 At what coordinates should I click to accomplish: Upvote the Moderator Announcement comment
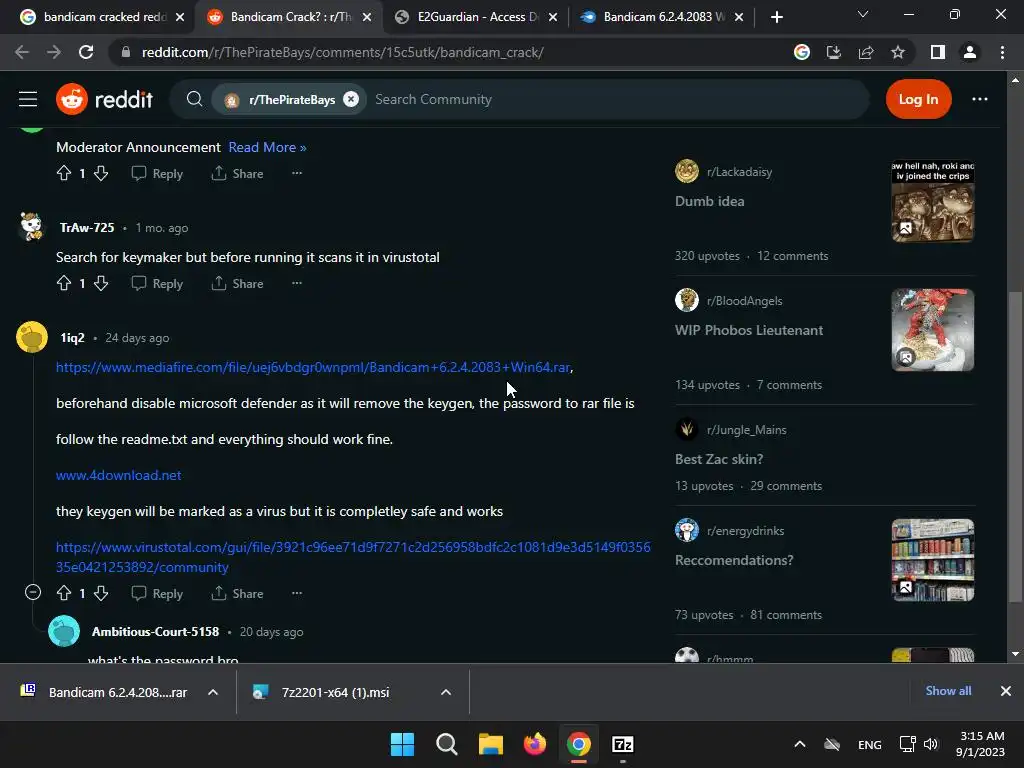pyautogui.click(x=64, y=173)
